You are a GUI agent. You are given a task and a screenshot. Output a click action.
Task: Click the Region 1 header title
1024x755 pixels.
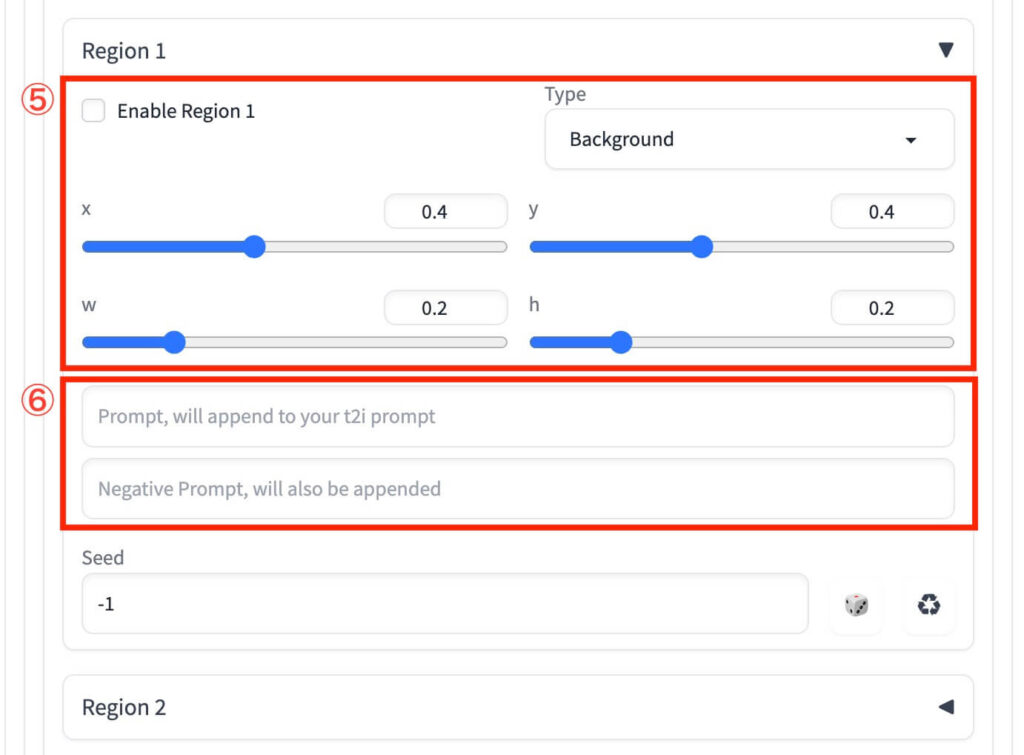click(x=124, y=51)
